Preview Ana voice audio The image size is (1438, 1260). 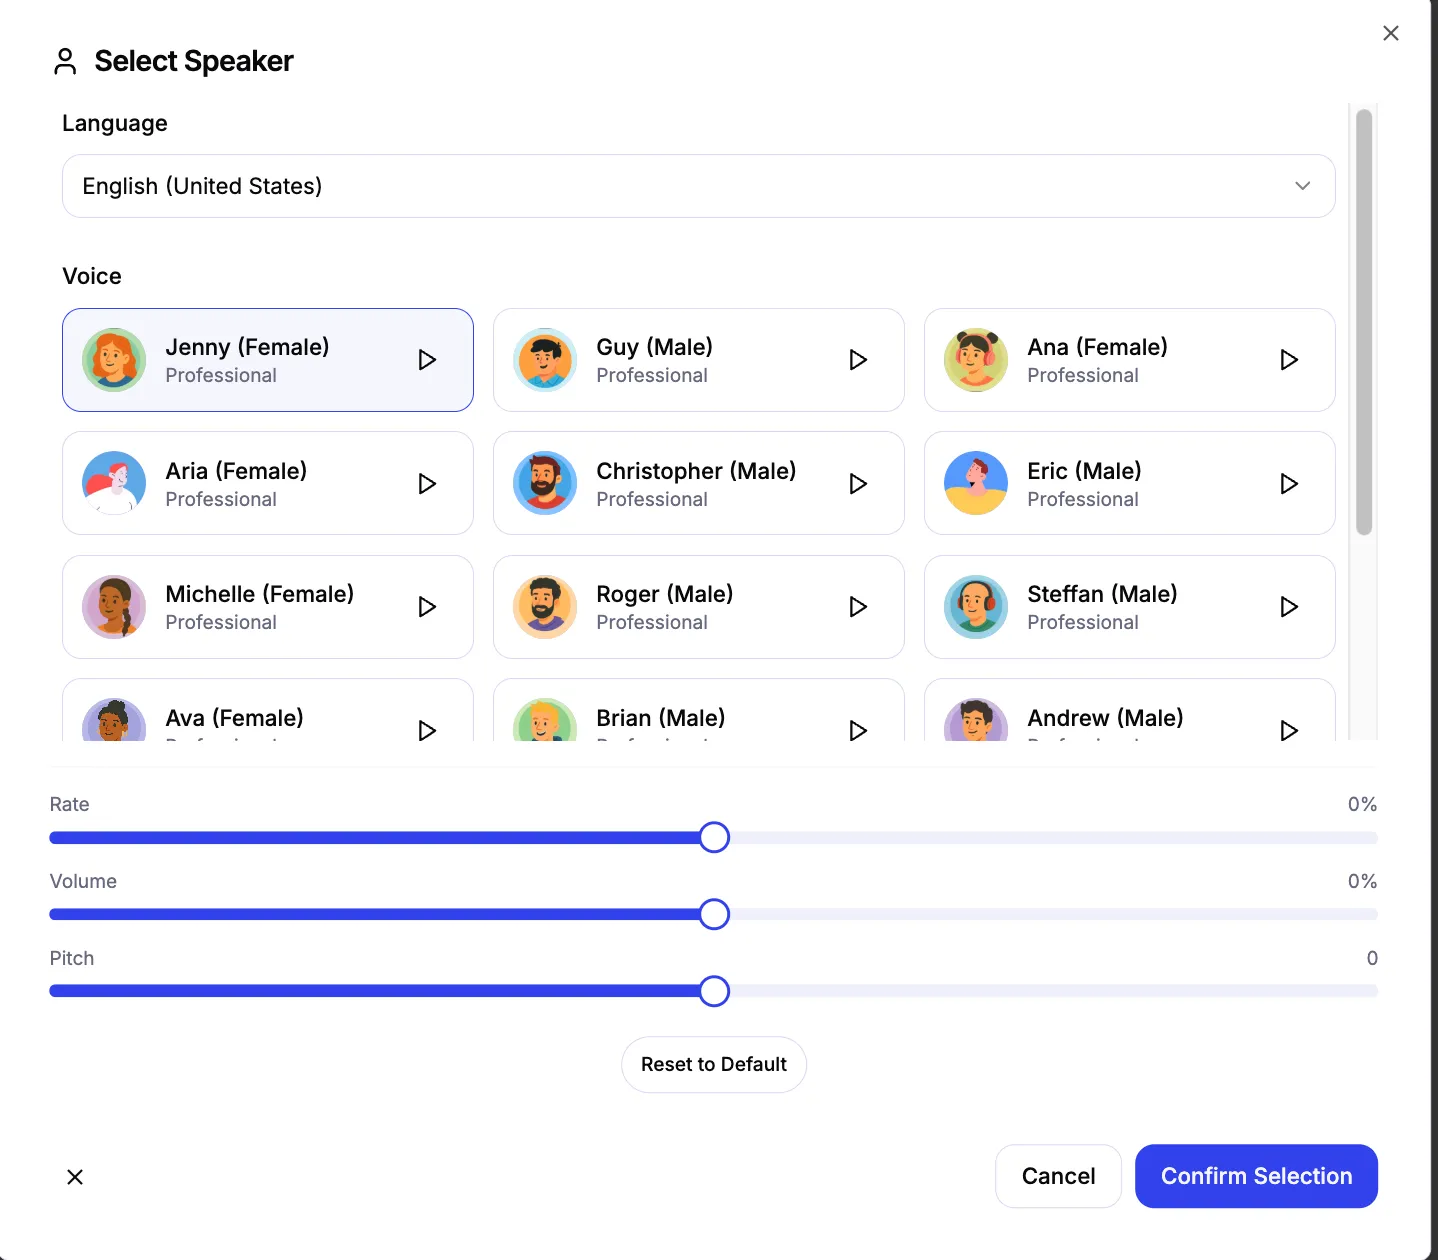(x=1289, y=360)
